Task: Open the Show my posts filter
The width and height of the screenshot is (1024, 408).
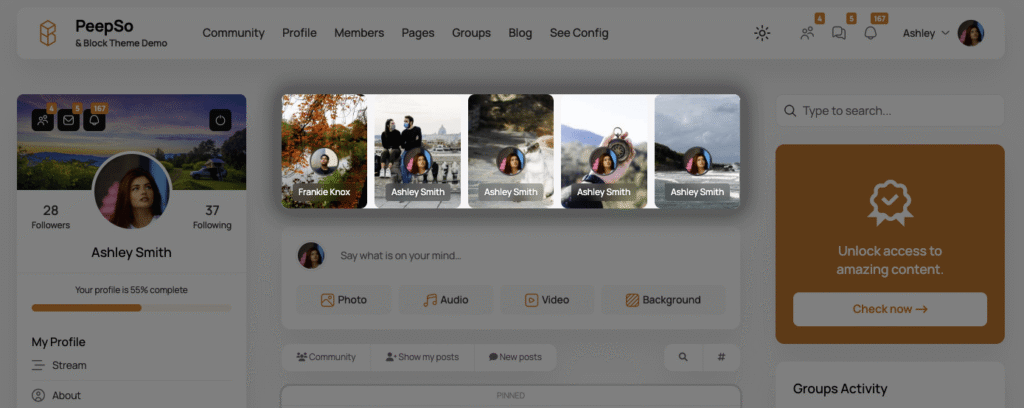Action: (422, 357)
